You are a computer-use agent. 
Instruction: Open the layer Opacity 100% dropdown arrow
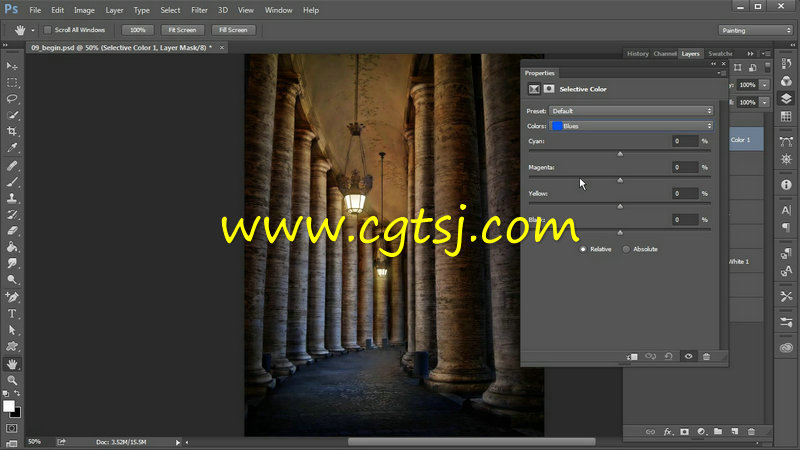[x=764, y=85]
